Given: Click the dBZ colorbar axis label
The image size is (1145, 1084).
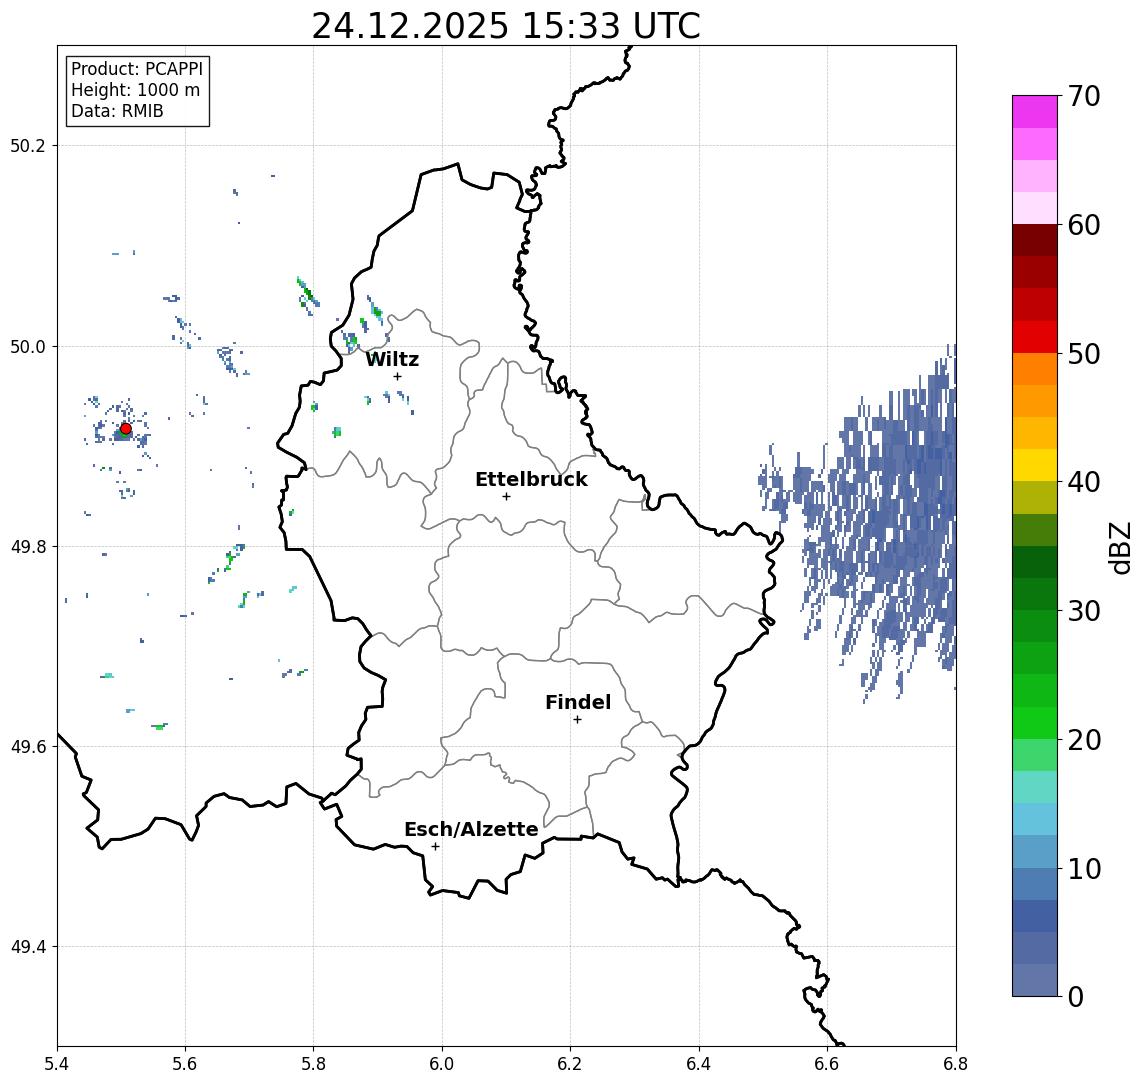Looking at the screenshot, I should (1120, 547).
